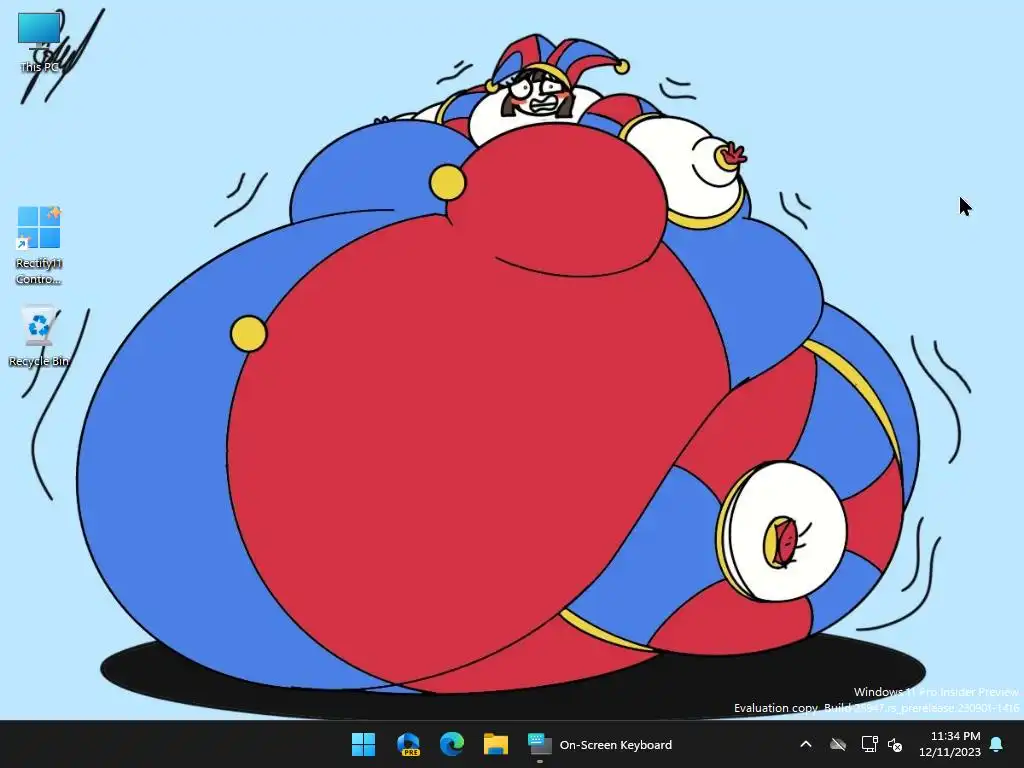Viewport: 1024px width, 768px height.
Task: Switch to the On-Screen Keyboard window
Action: [600, 744]
